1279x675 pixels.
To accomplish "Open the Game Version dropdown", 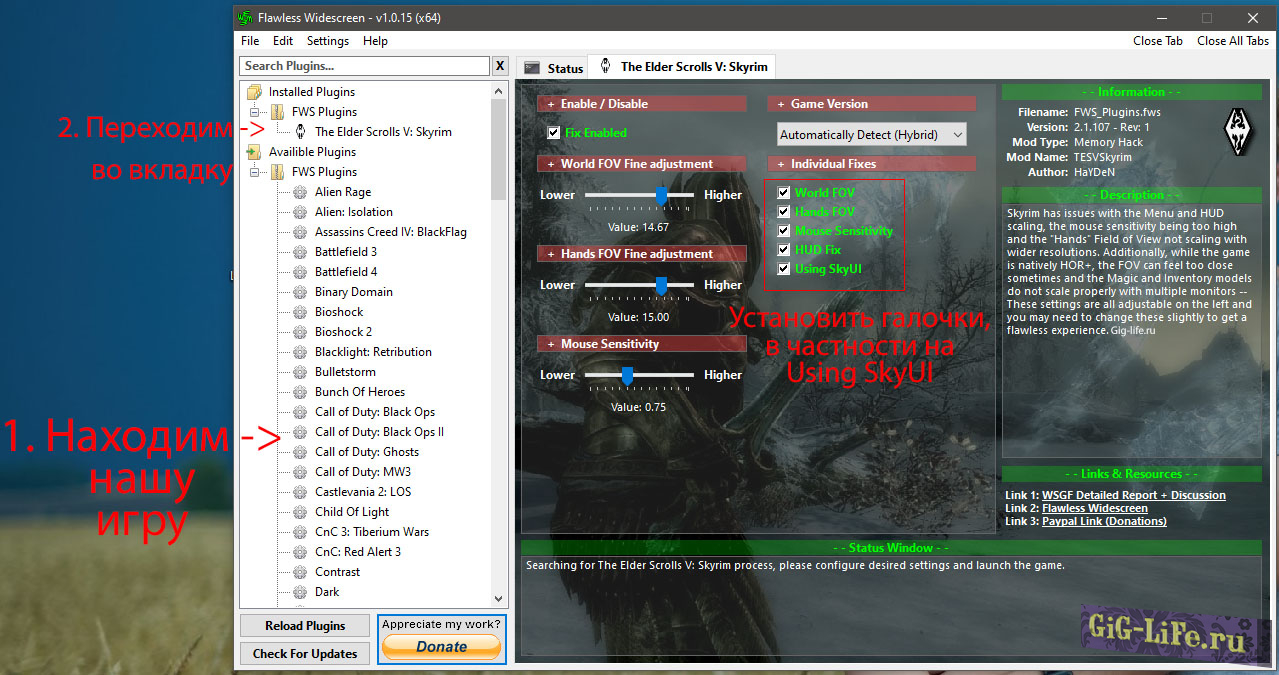I will tap(871, 134).
